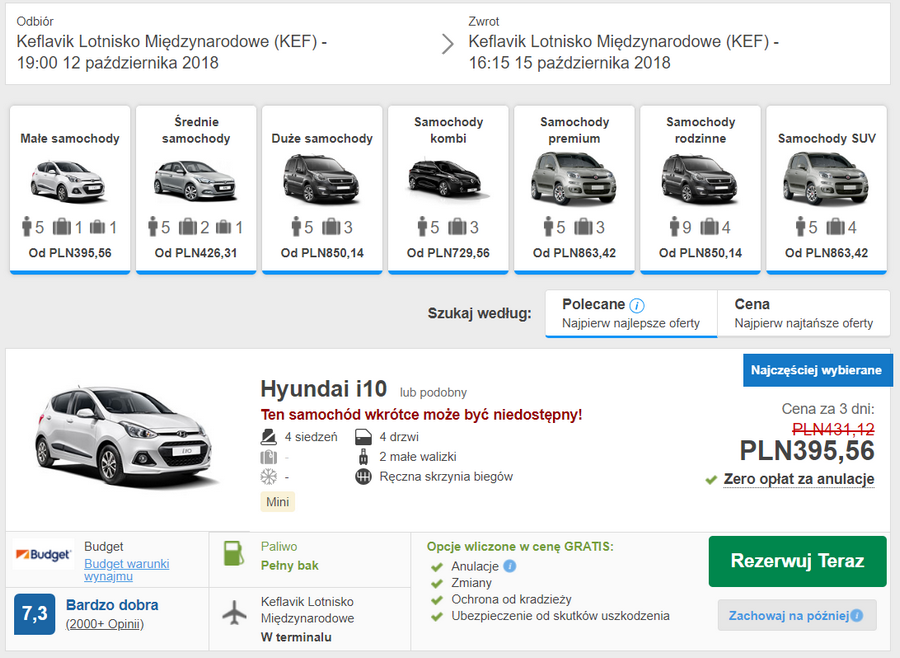Click the checkmark next to Ochrona od kradzieży
This screenshot has height=658, width=900.
pos(437,601)
